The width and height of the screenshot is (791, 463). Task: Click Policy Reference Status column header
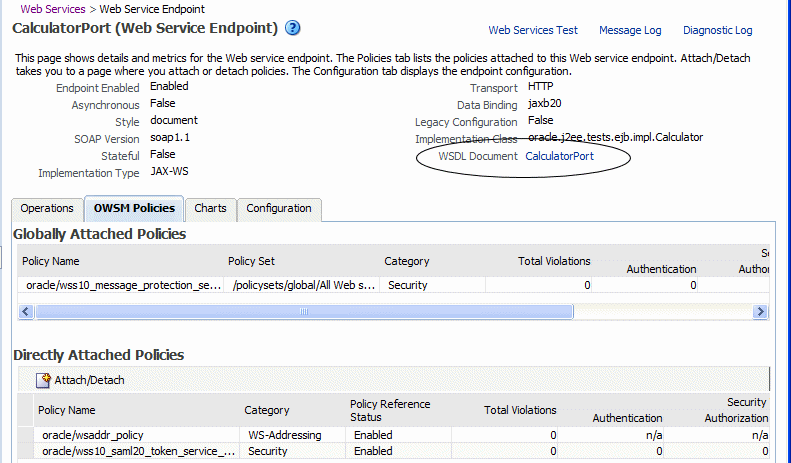coord(390,410)
